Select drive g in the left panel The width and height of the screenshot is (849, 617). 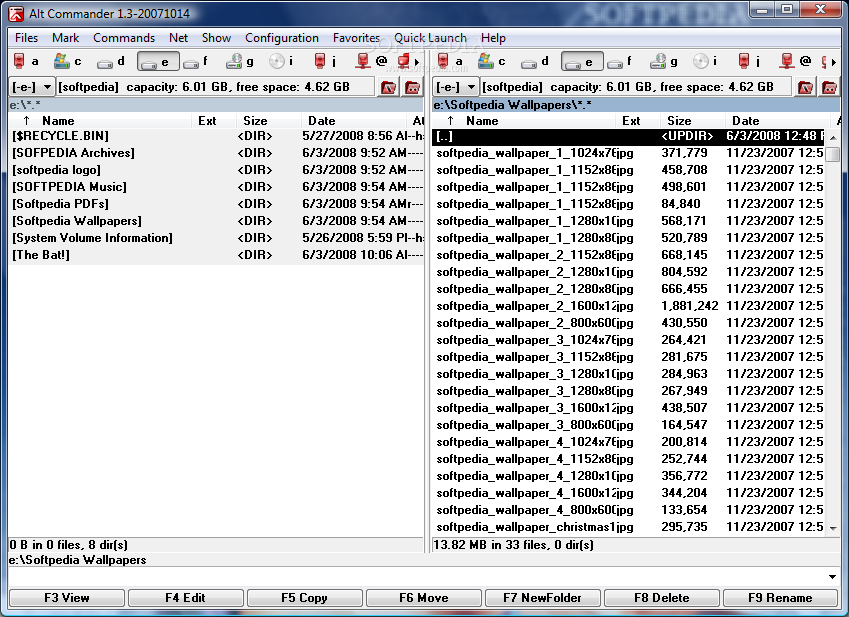240,61
